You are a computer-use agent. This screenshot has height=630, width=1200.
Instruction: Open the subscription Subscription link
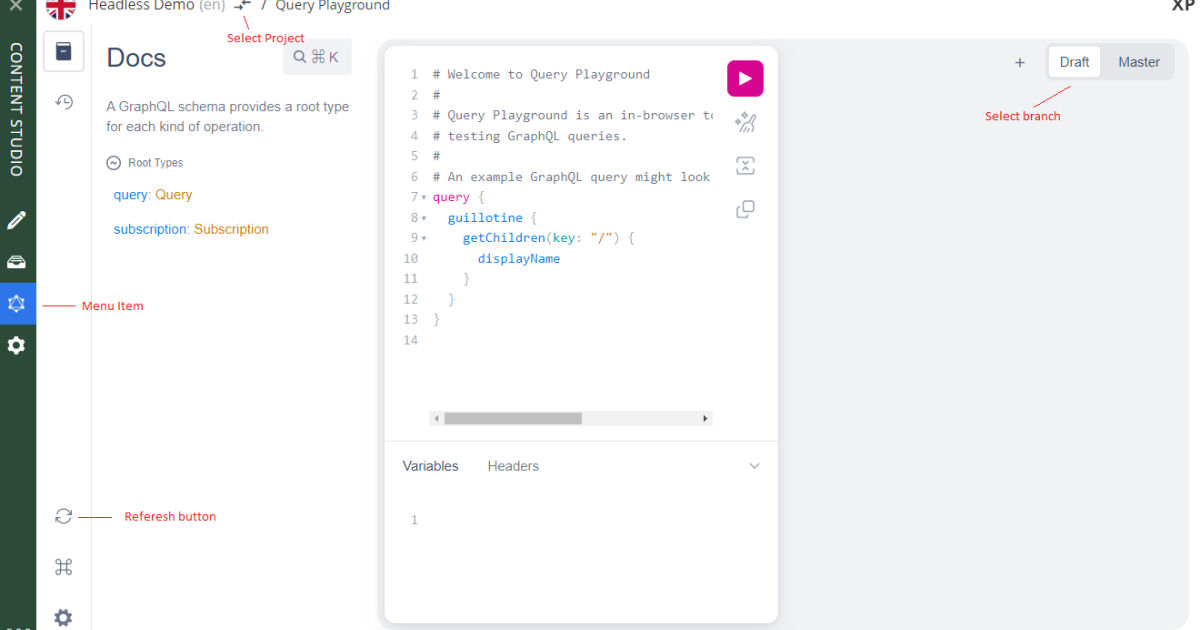click(191, 229)
